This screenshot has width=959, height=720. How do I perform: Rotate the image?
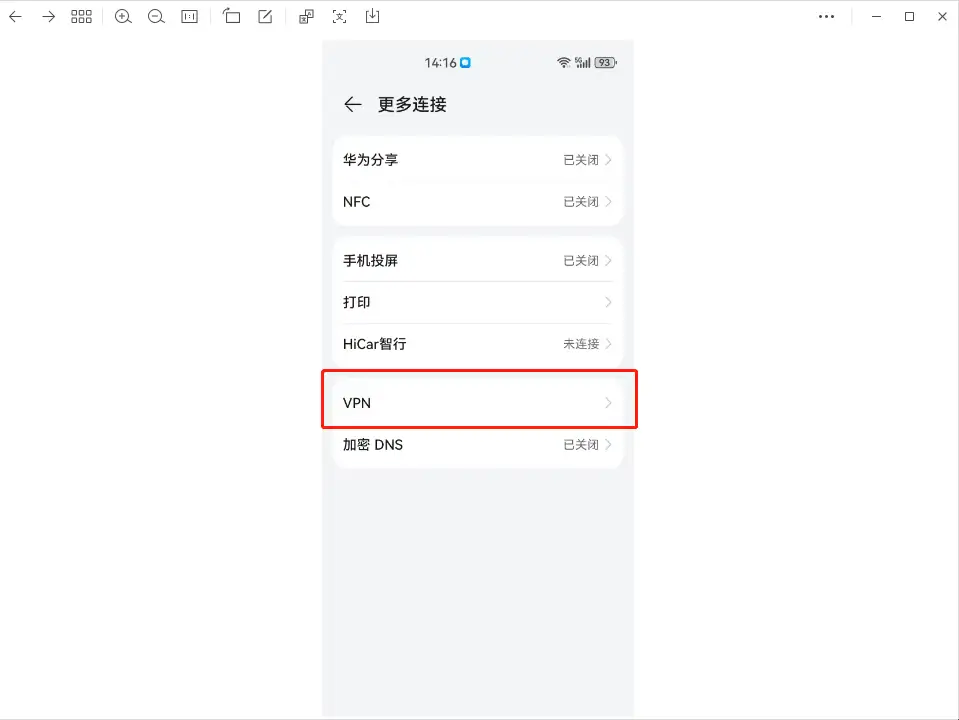pos(231,16)
